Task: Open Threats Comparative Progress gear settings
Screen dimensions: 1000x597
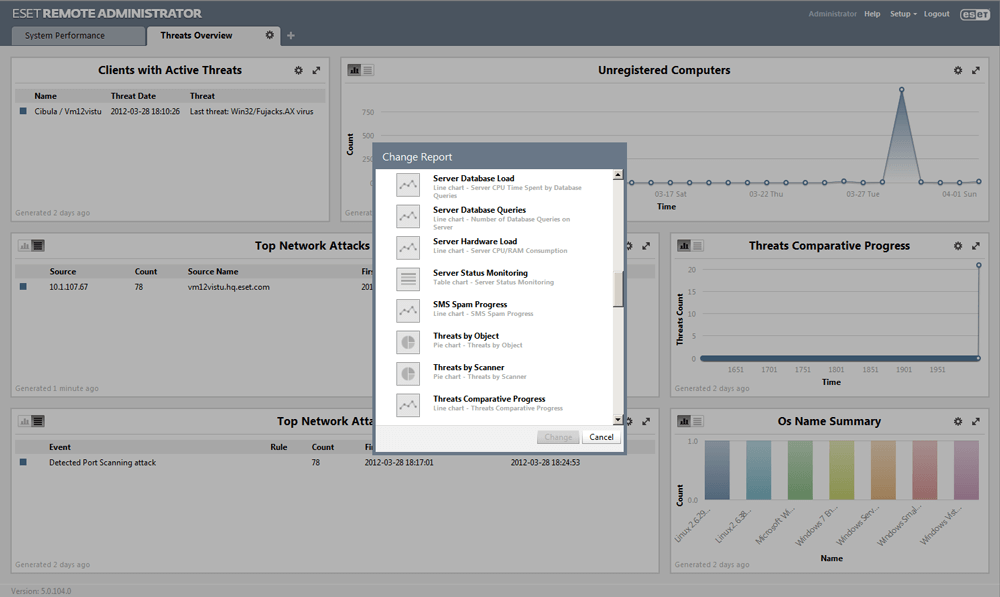Action: click(958, 246)
